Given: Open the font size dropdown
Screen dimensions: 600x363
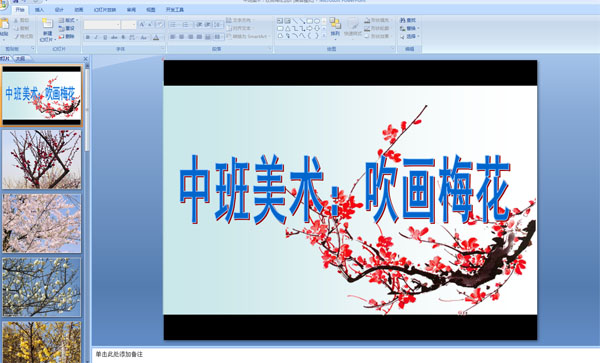Looking at the screenshot, I should pos(129,25).
